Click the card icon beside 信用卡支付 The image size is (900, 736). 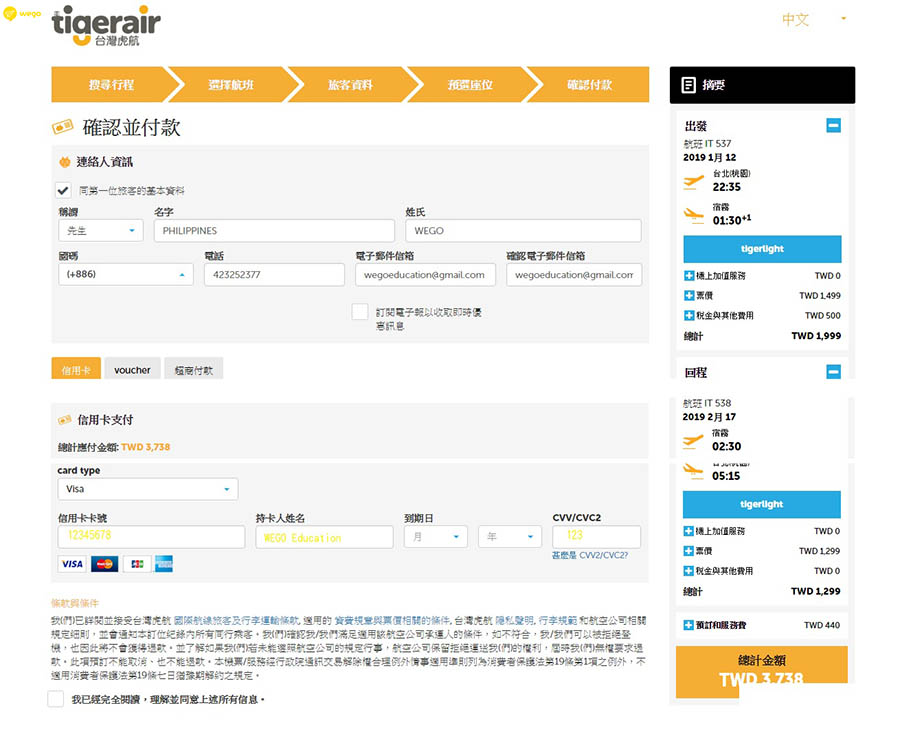click(x=65, y=420)
